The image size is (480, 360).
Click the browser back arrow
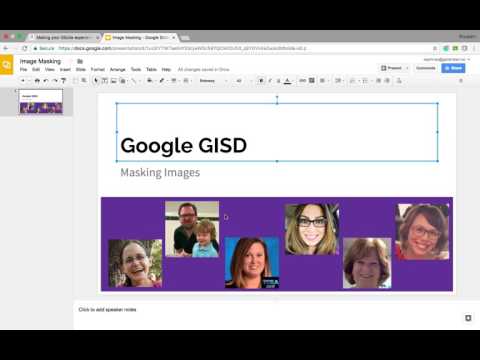pyautogui.click(x=6, y=48)
